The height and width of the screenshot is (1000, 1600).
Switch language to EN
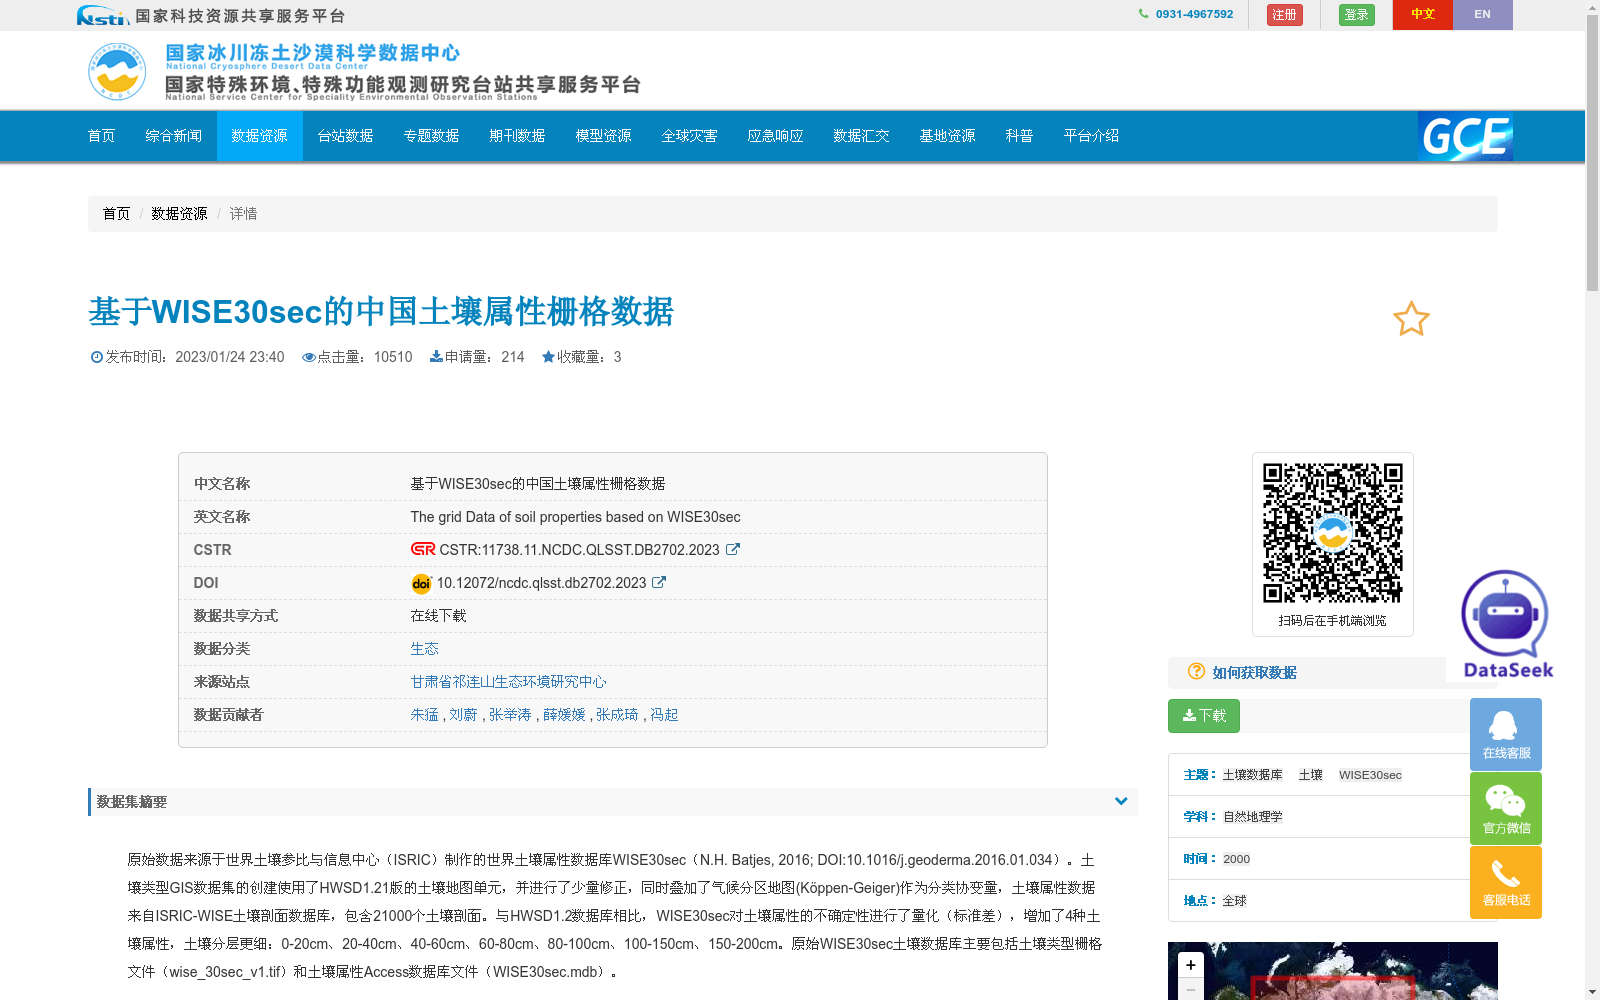[x=1483, y=15]
